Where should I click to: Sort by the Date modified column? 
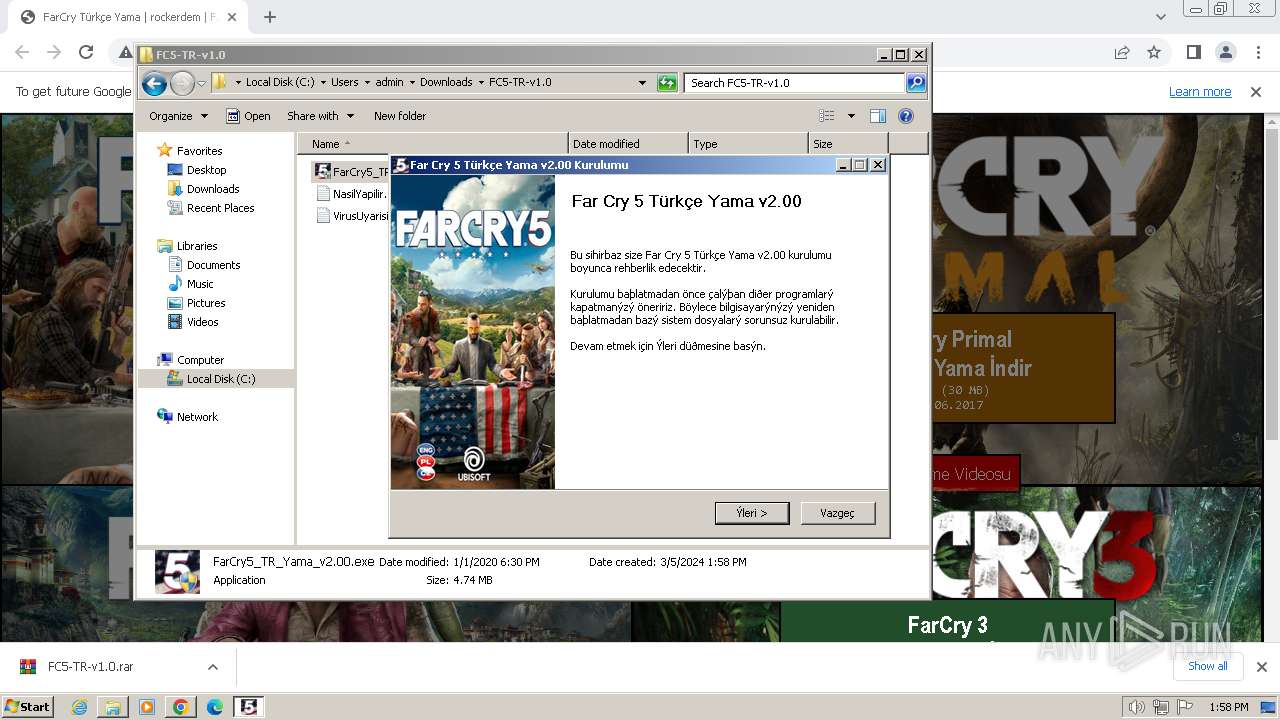(628, 144)
